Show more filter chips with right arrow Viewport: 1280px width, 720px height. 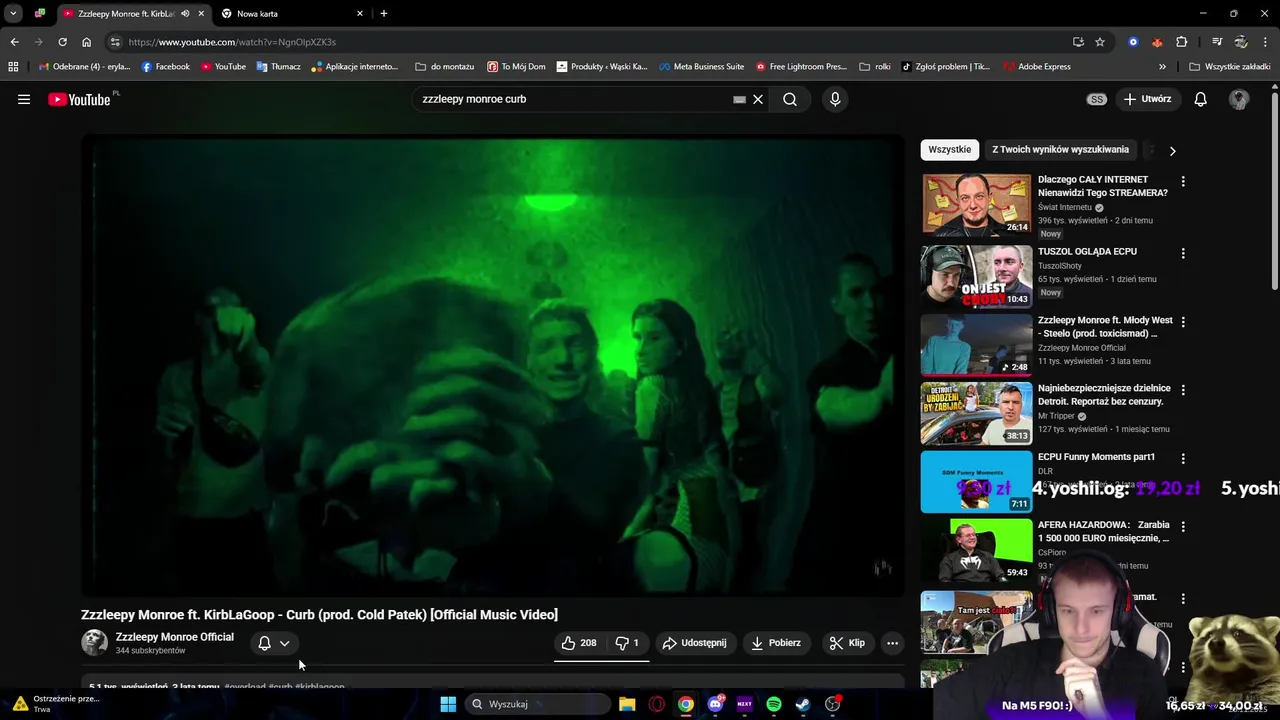[x=1172, y=150]
